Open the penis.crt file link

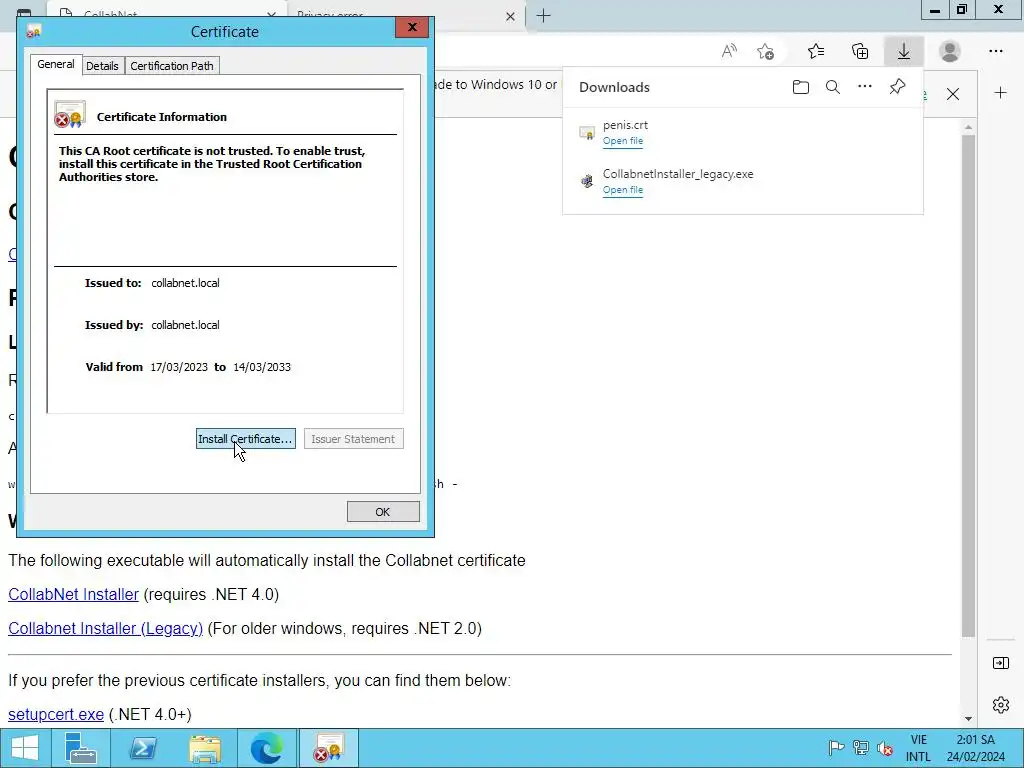(622, 141)
